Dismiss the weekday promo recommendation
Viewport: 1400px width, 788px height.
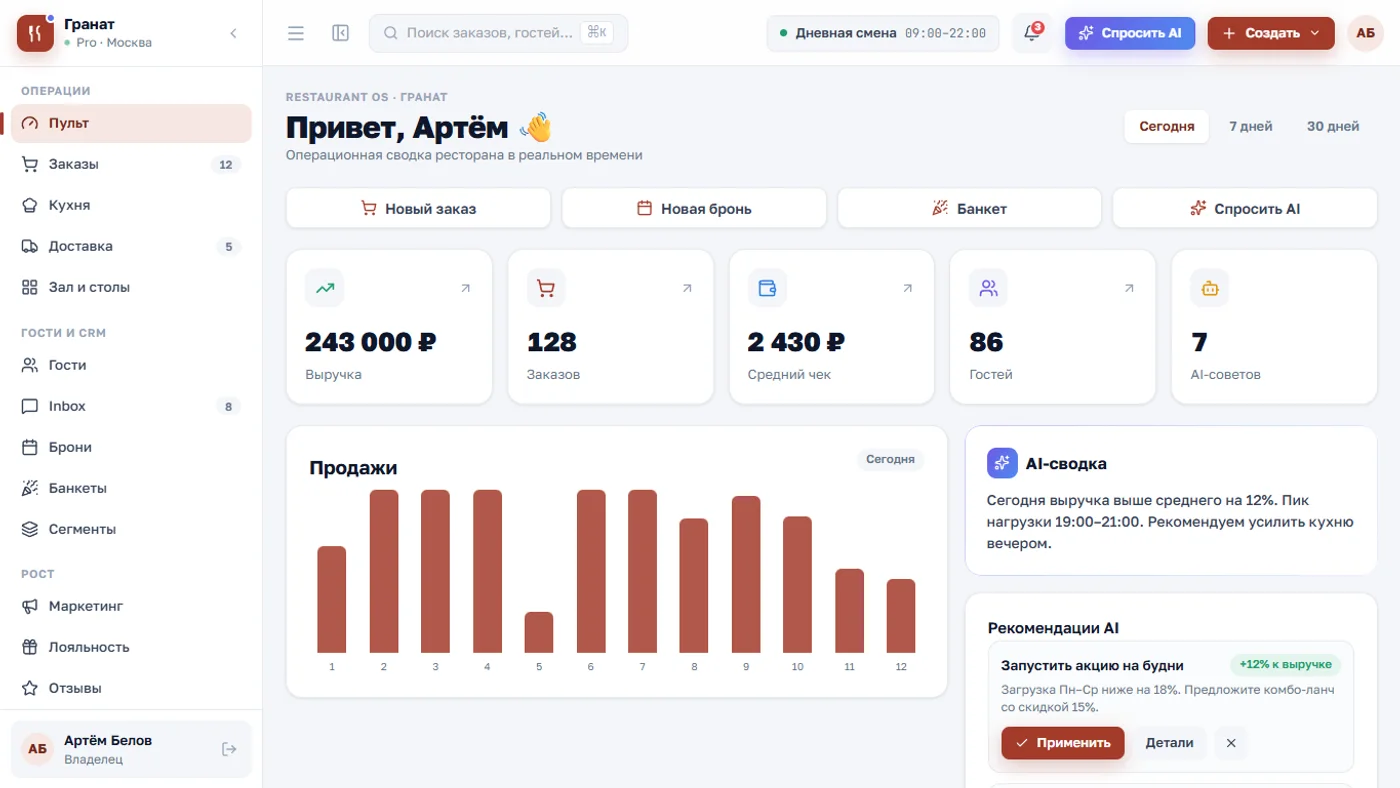pos(1231,743)
